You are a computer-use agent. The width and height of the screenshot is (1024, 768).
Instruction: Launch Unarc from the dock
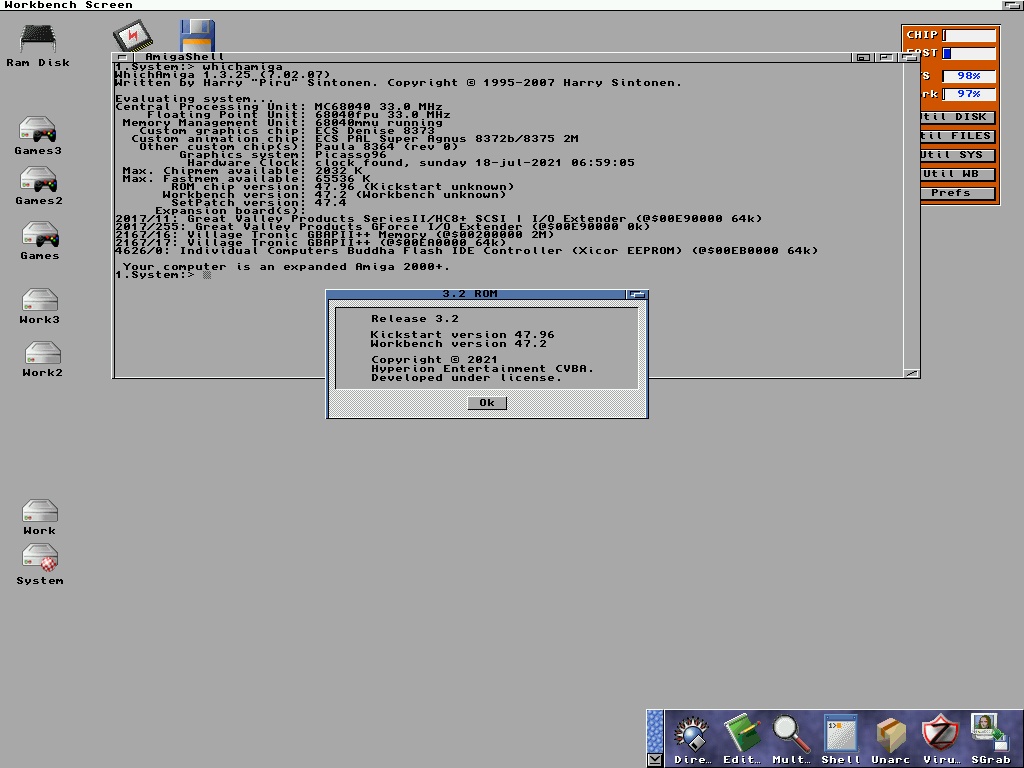pyautogui.click(x=890, y=739)
